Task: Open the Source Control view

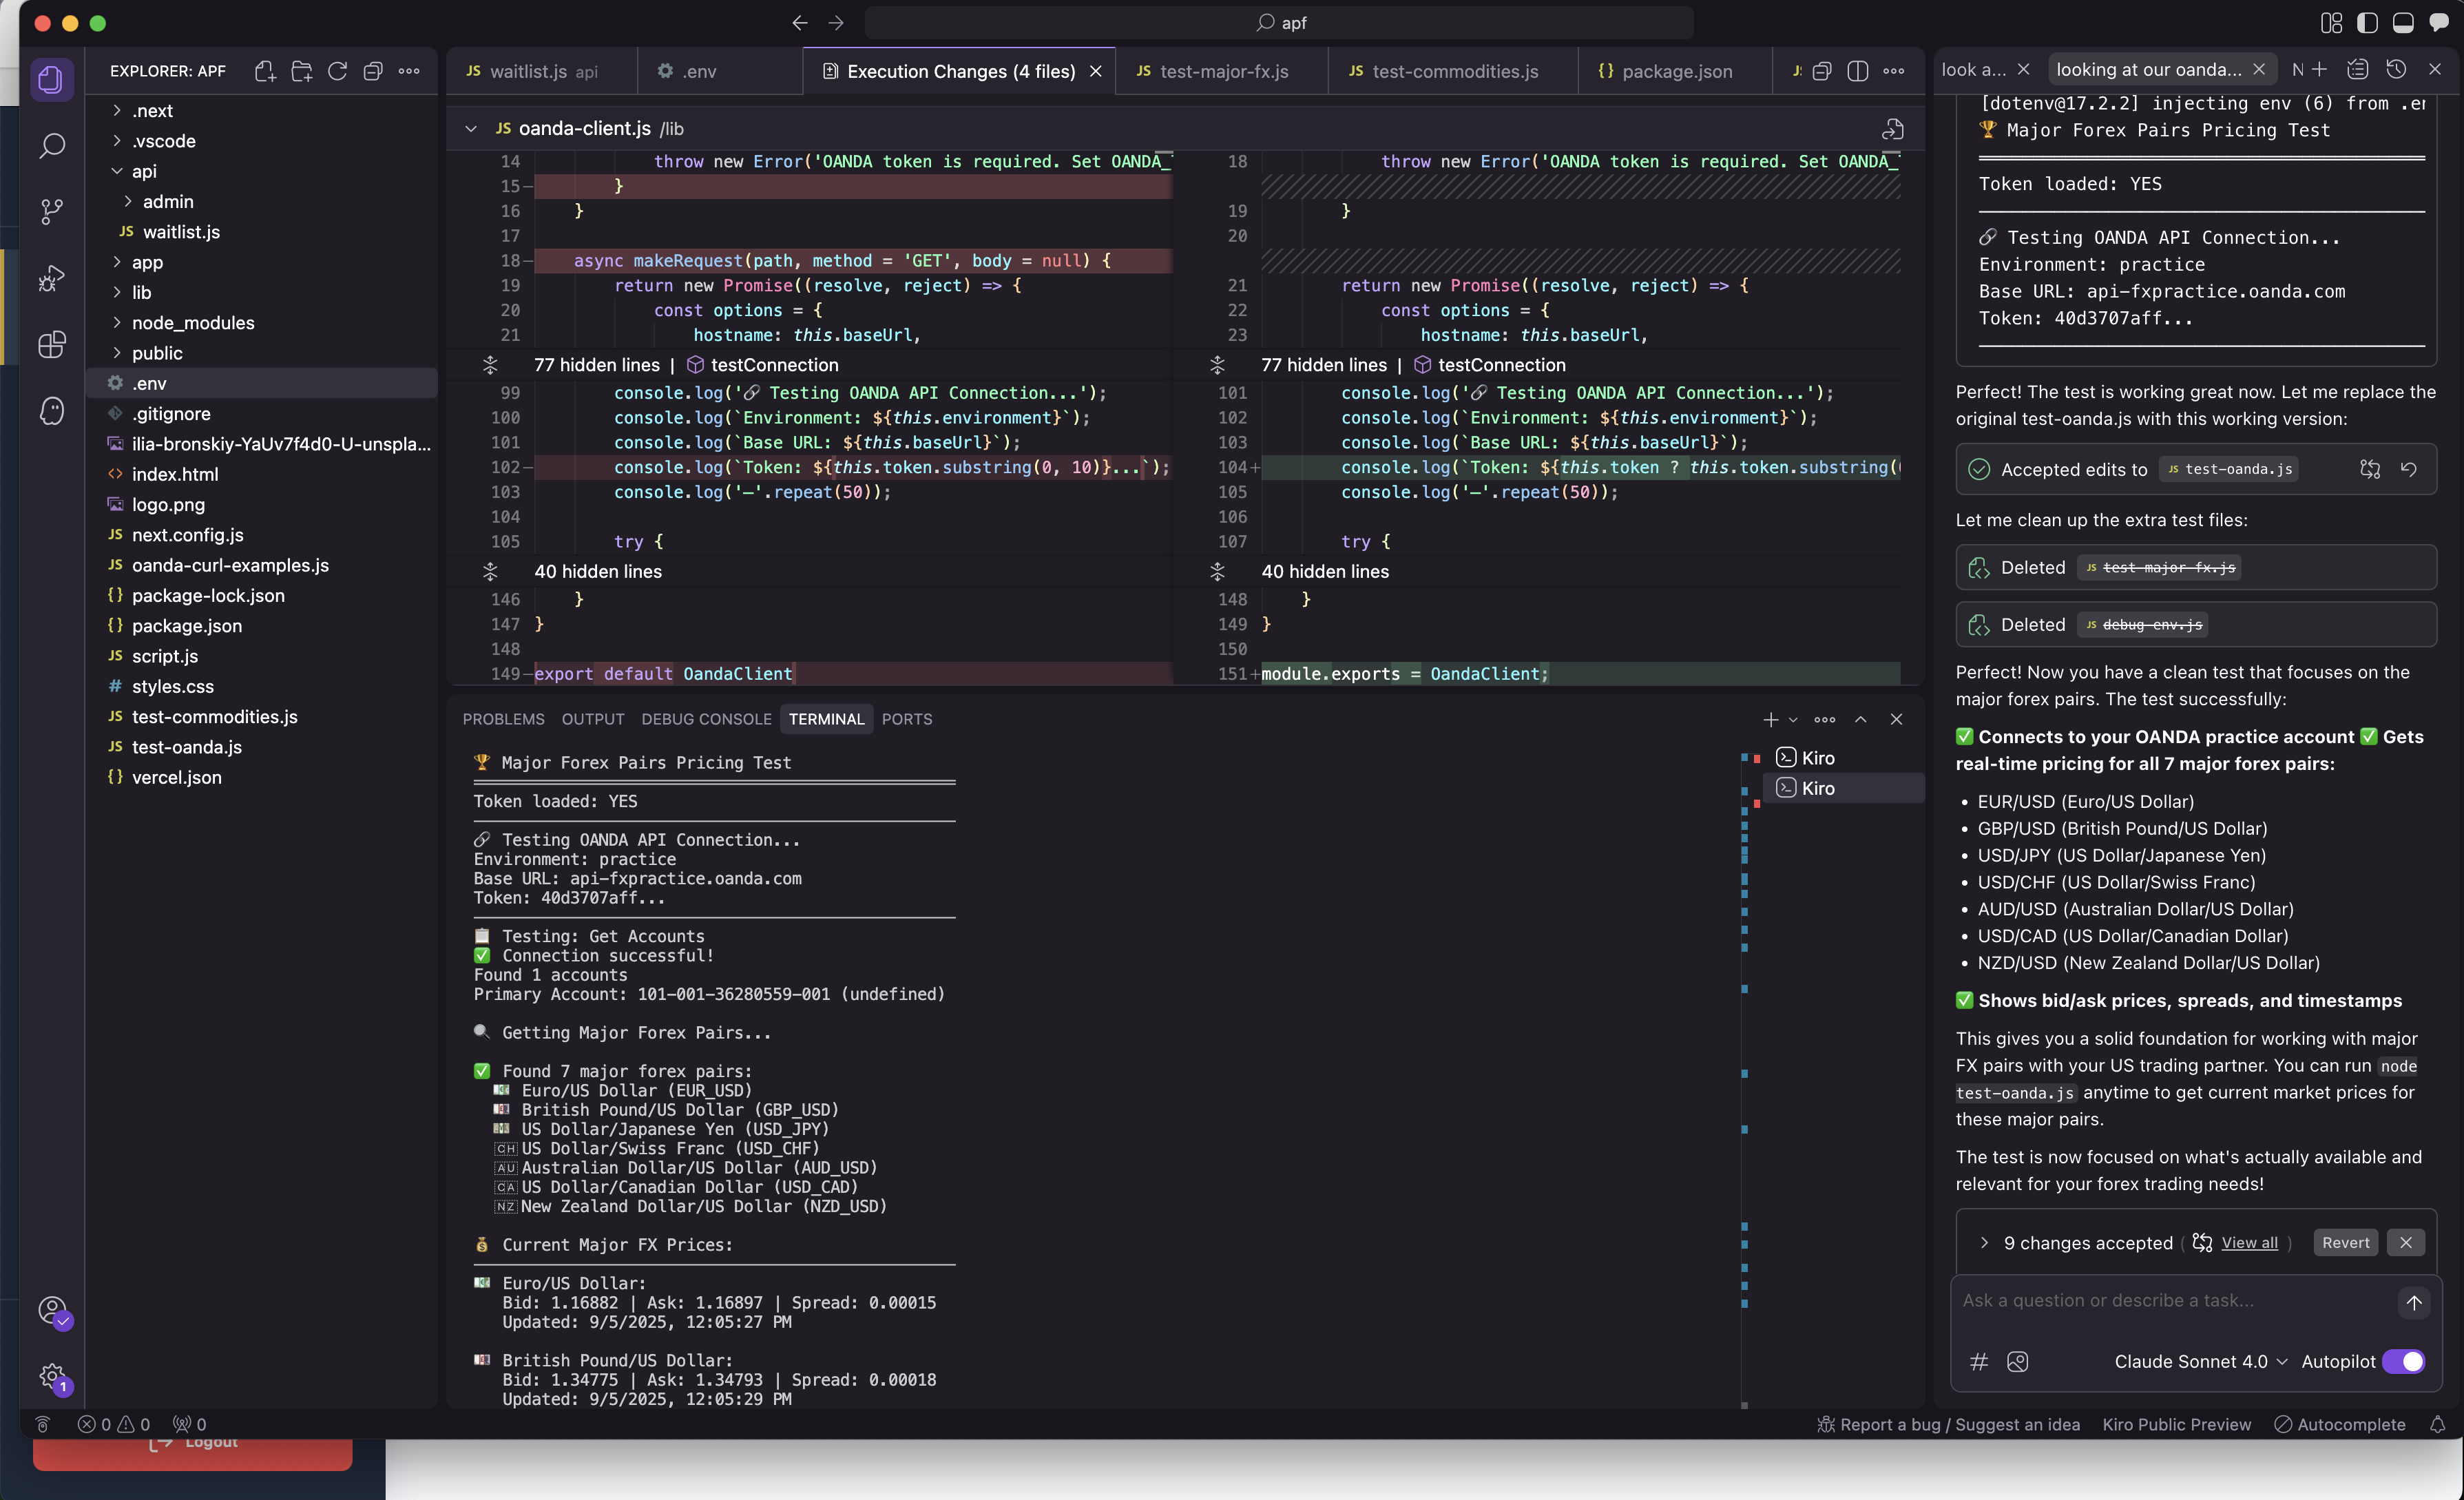Action: (52, 211)
